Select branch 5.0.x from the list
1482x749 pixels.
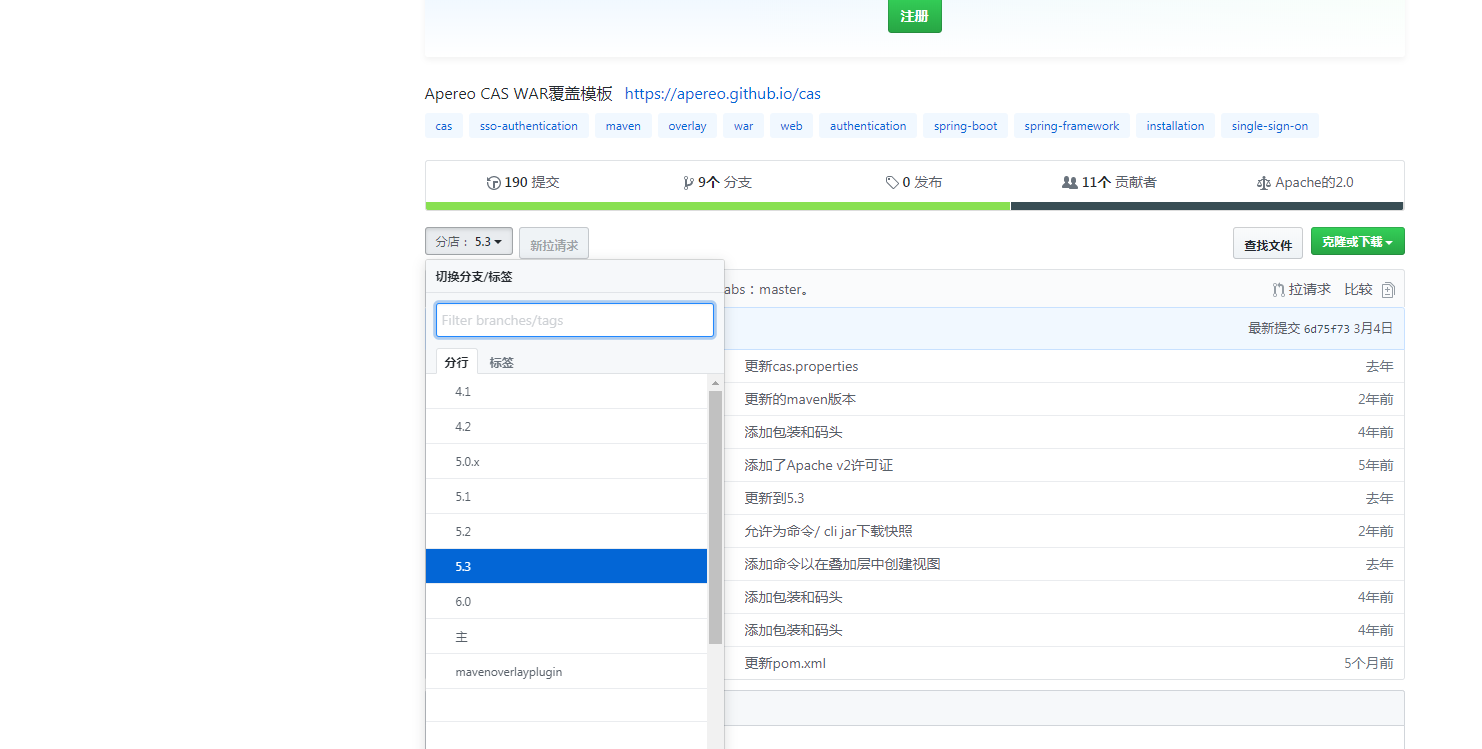point(566,461)
